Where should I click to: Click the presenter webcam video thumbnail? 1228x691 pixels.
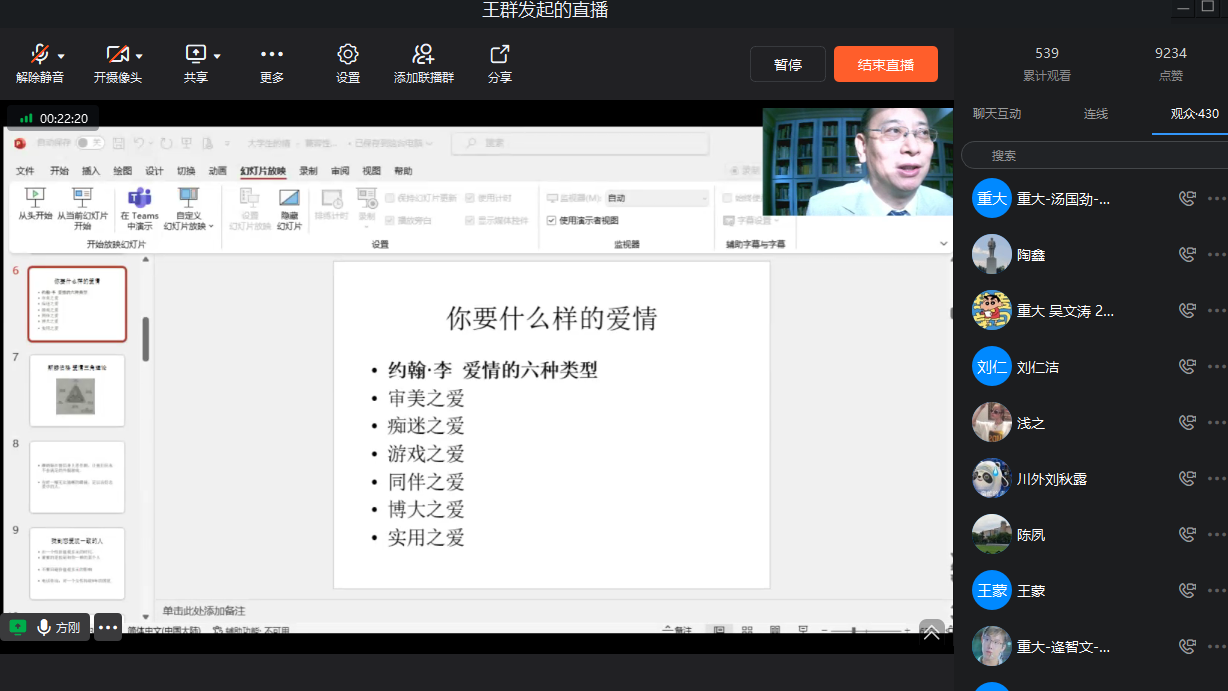tap(857, 162)
